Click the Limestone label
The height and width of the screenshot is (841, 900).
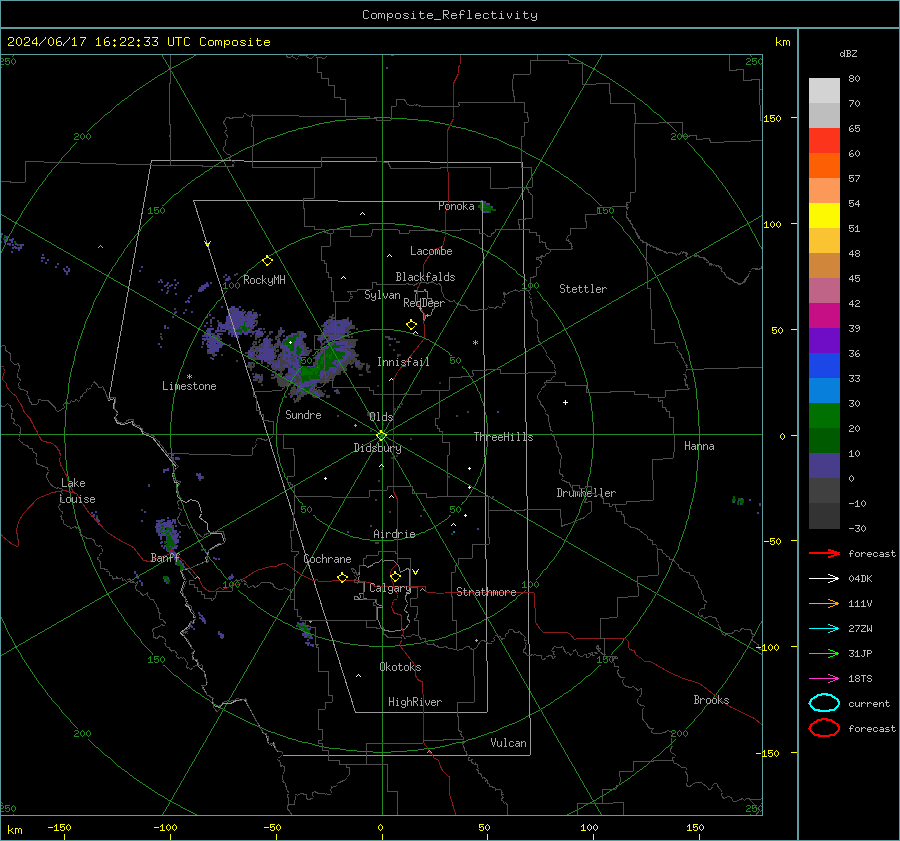coord(189,386)
